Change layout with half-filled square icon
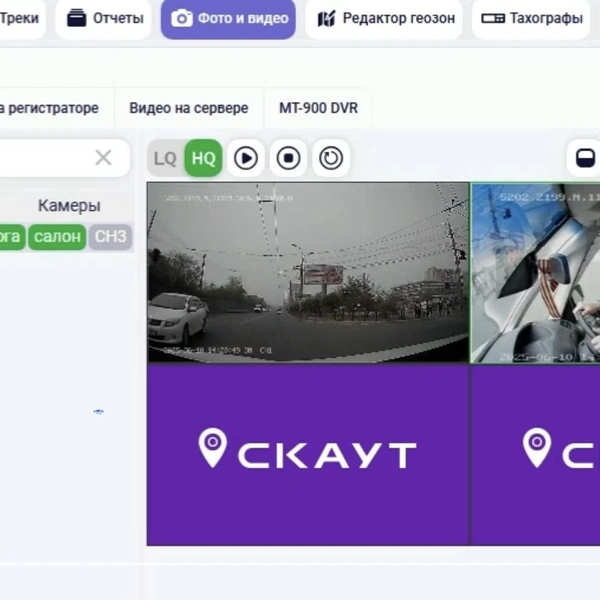The width and height of the screenshot is (600, 600). pyautogui.click(x=585, y=158)
